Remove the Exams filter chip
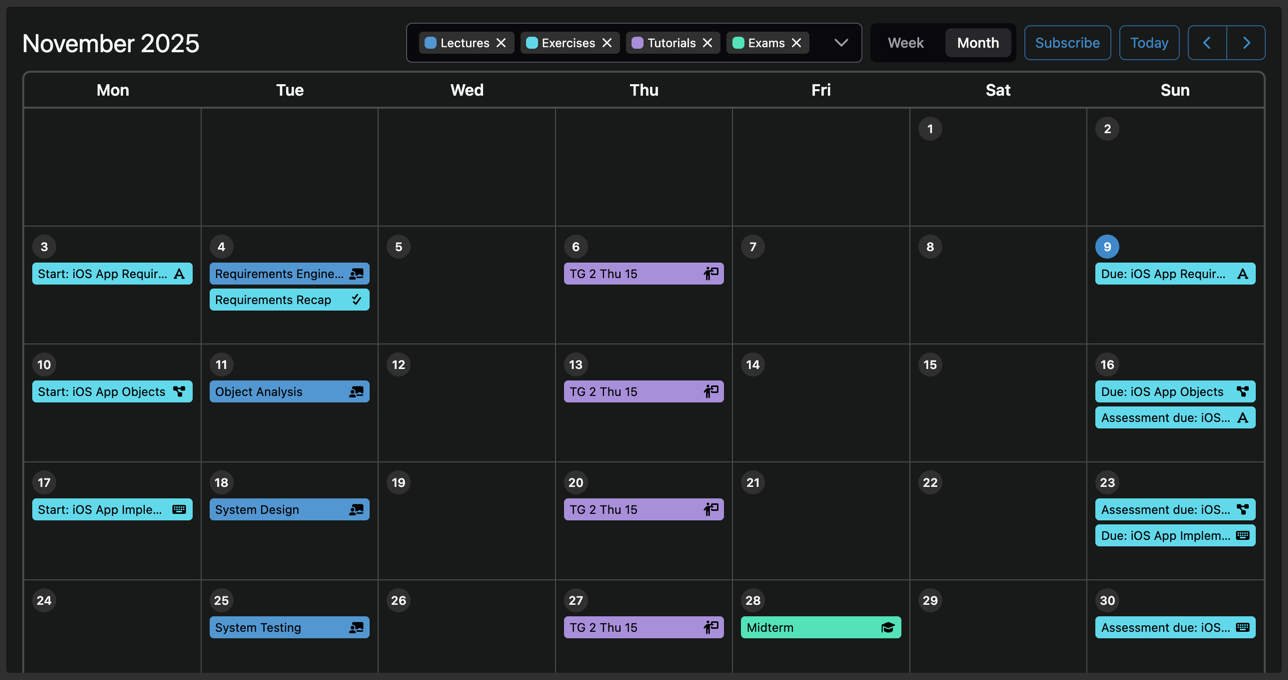This screenshot has width=1288, height=680. (x=796, y=43)
